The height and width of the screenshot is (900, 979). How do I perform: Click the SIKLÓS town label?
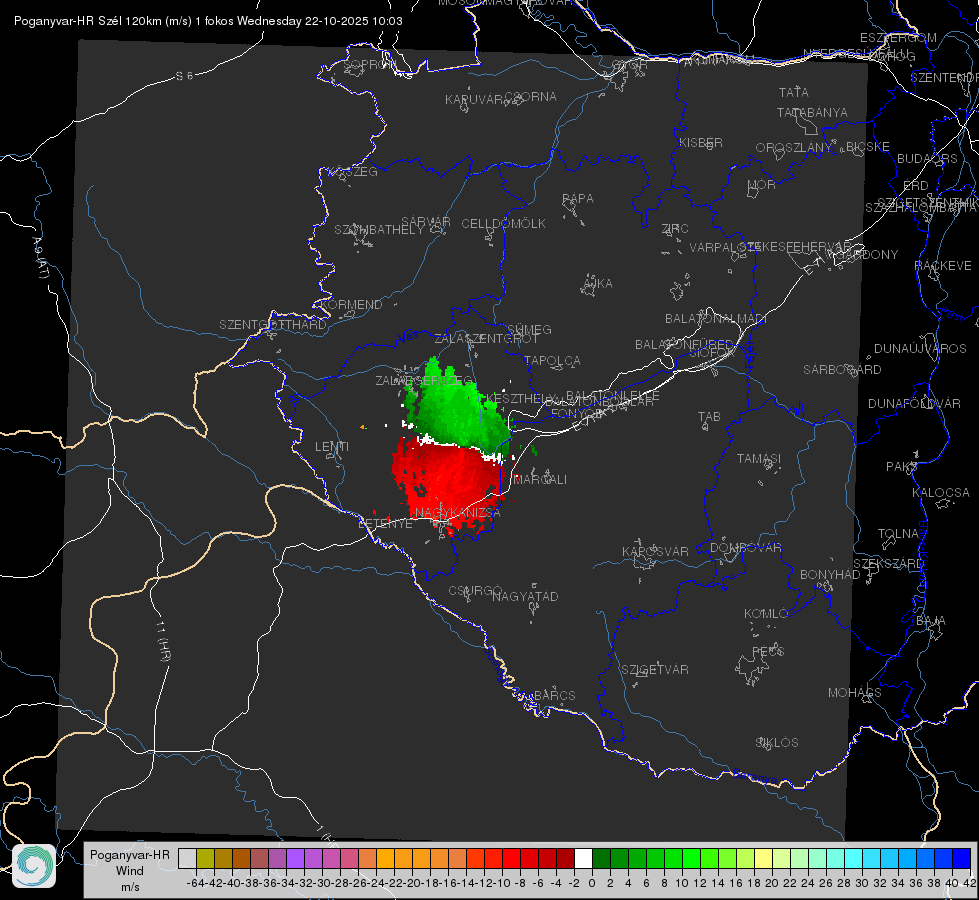[777, 743]
